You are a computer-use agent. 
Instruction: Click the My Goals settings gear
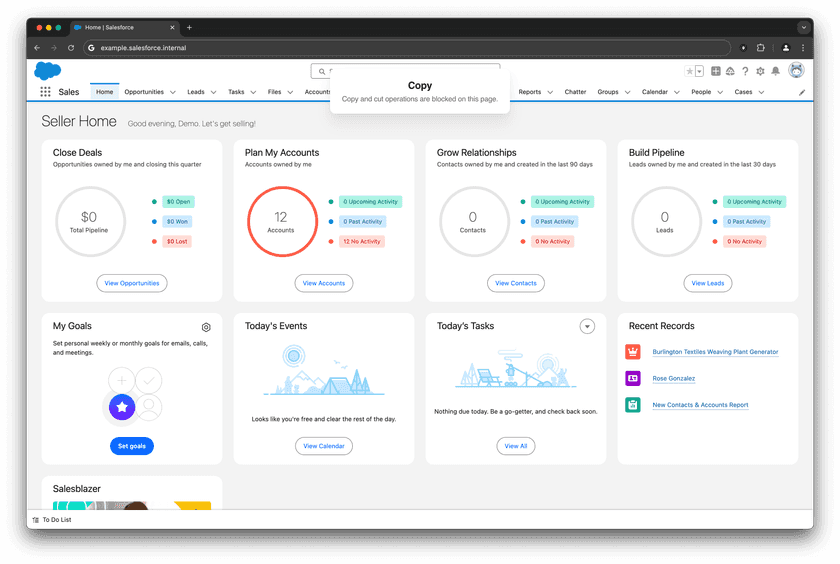(x=206, y=327)
